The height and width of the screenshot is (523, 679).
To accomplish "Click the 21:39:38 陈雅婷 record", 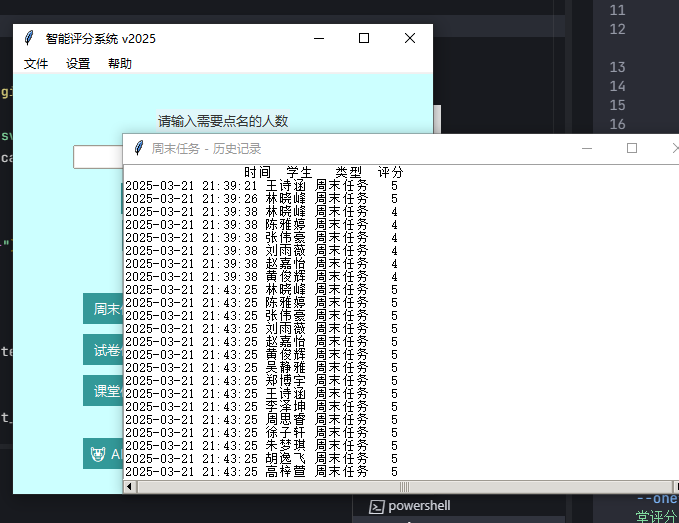I will click(261, 225).
